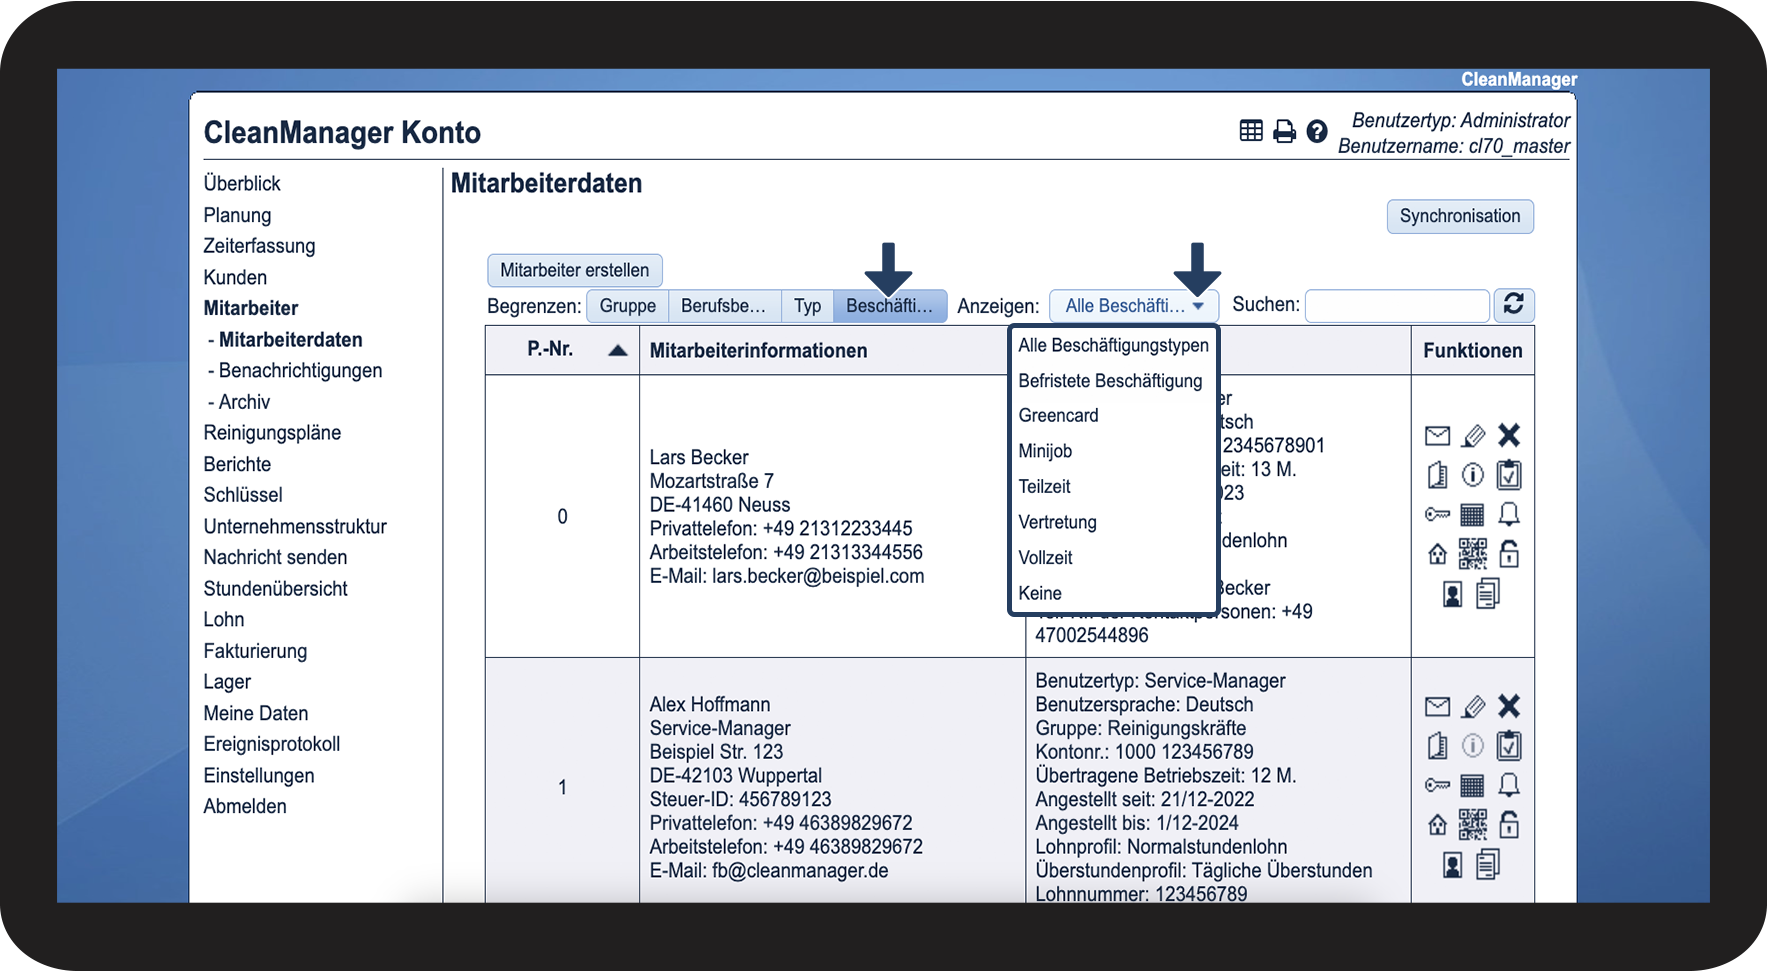Image resolution: width=1767 pixels, height=971 pixels.
Task: Click into the Suchen search field
Action: point(1397,306)
